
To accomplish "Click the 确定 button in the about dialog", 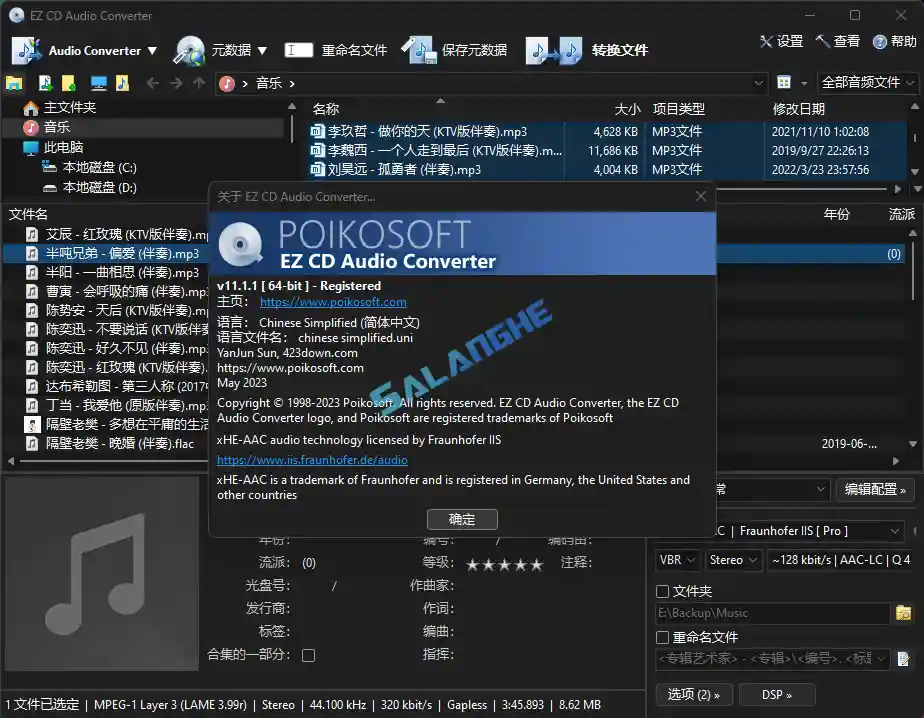I will 462,519.
